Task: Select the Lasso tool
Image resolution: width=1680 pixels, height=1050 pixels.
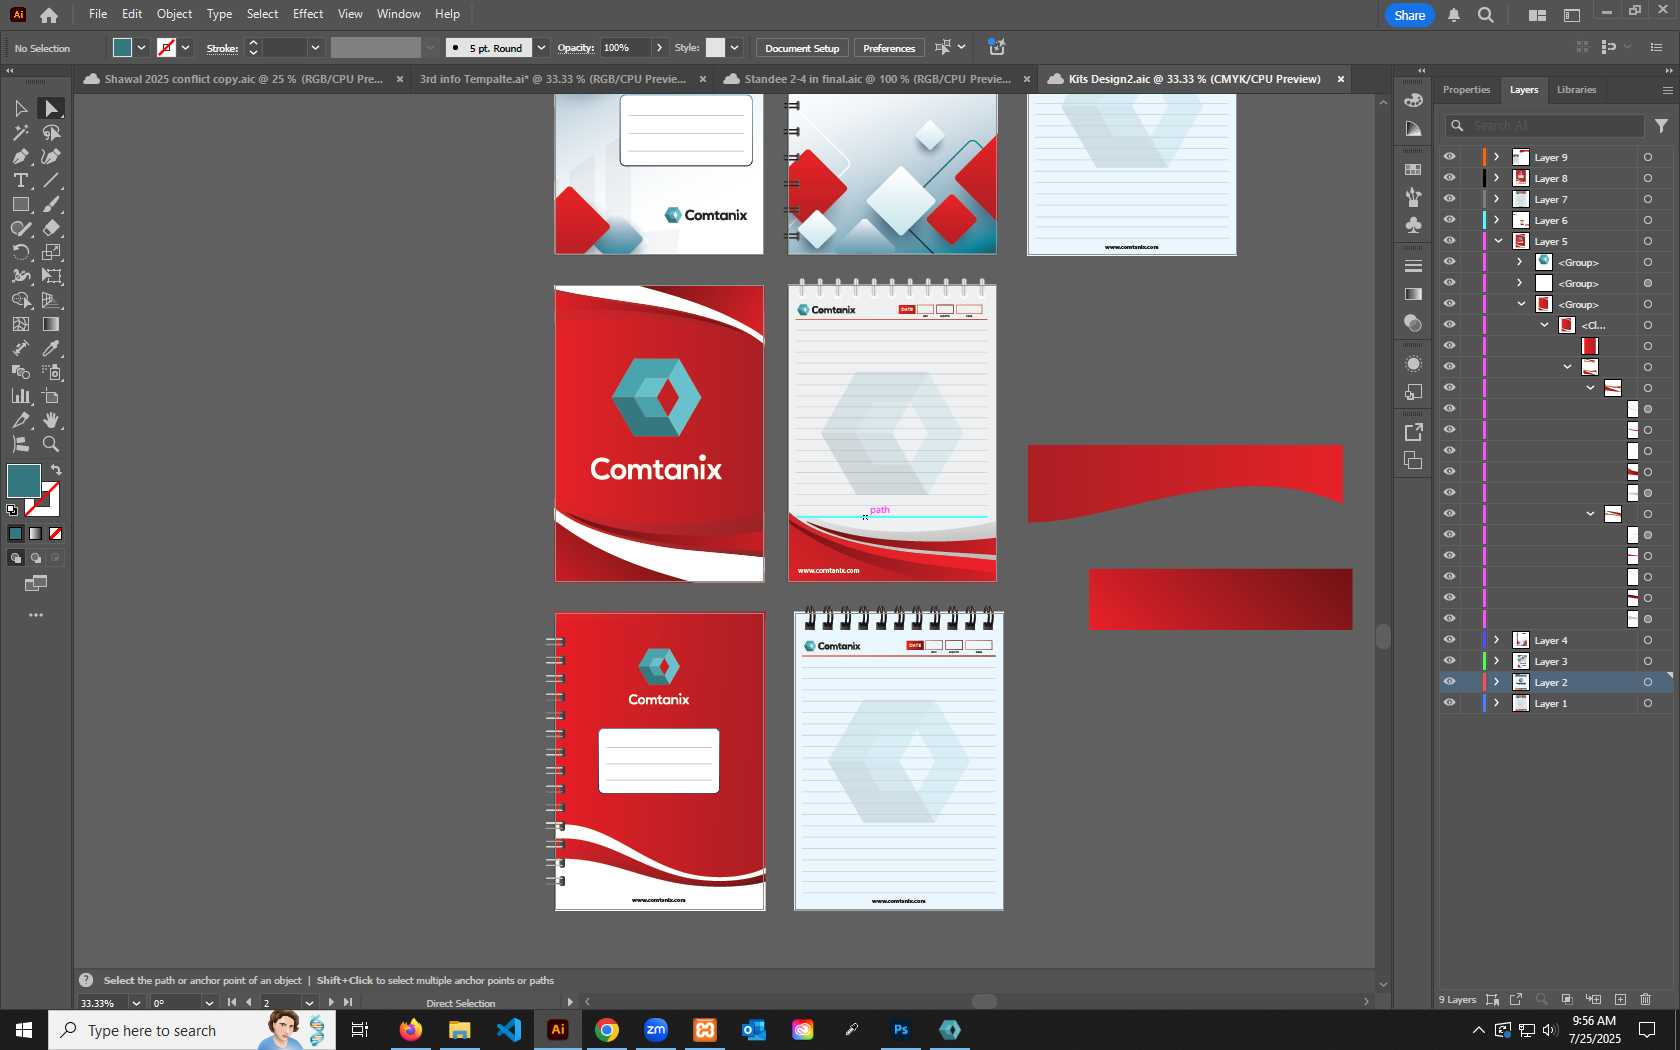Action: (x=51, y=132)
